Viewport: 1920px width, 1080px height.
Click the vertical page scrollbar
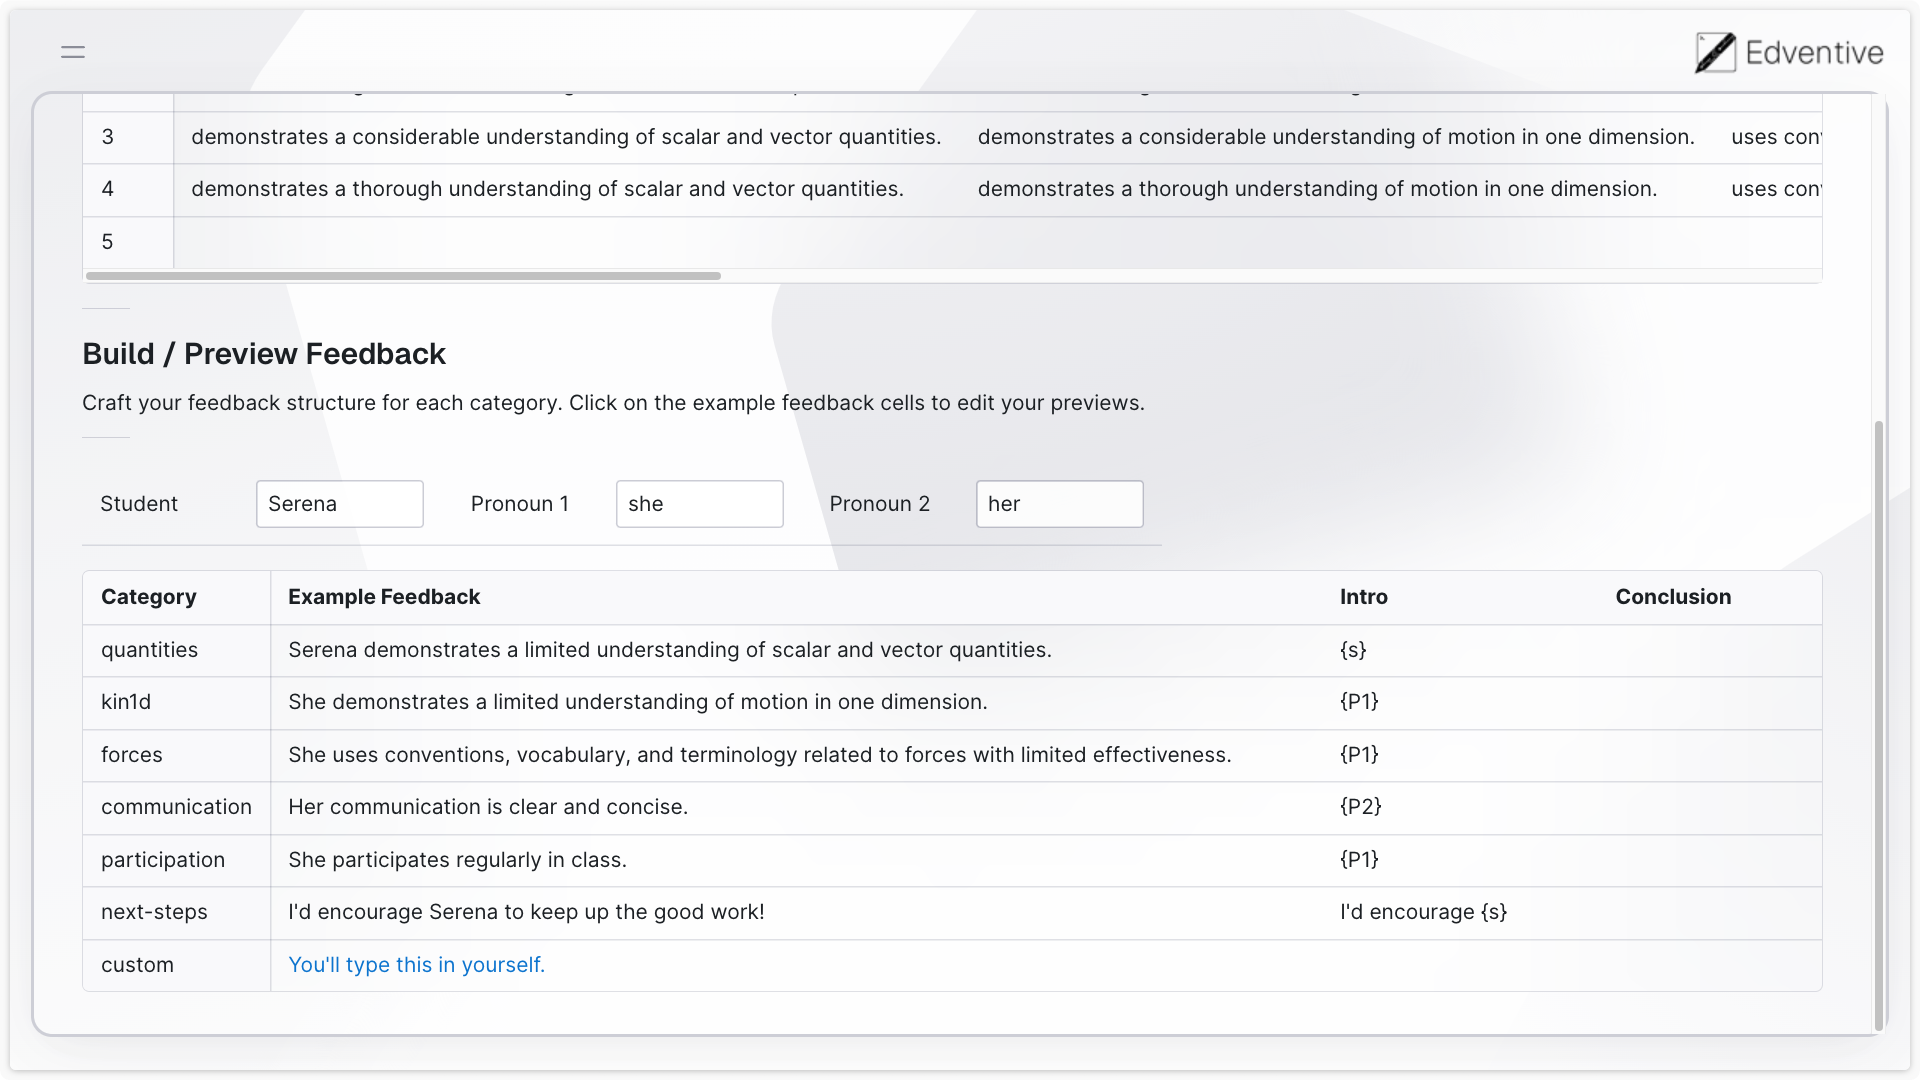click(1879, 725)
